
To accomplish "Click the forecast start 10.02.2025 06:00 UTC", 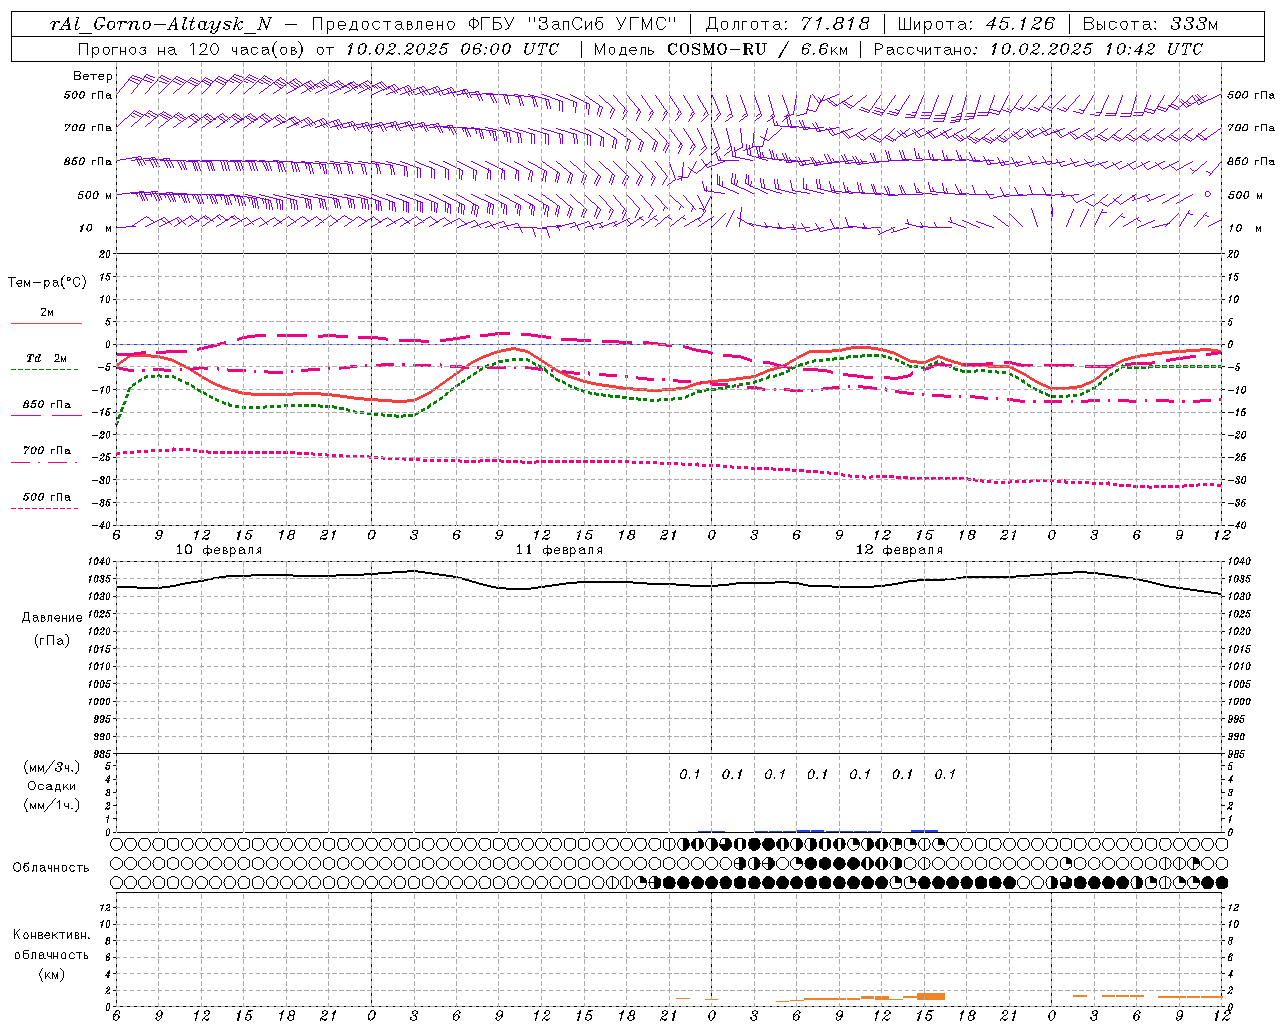I will [x=452, y=49].
